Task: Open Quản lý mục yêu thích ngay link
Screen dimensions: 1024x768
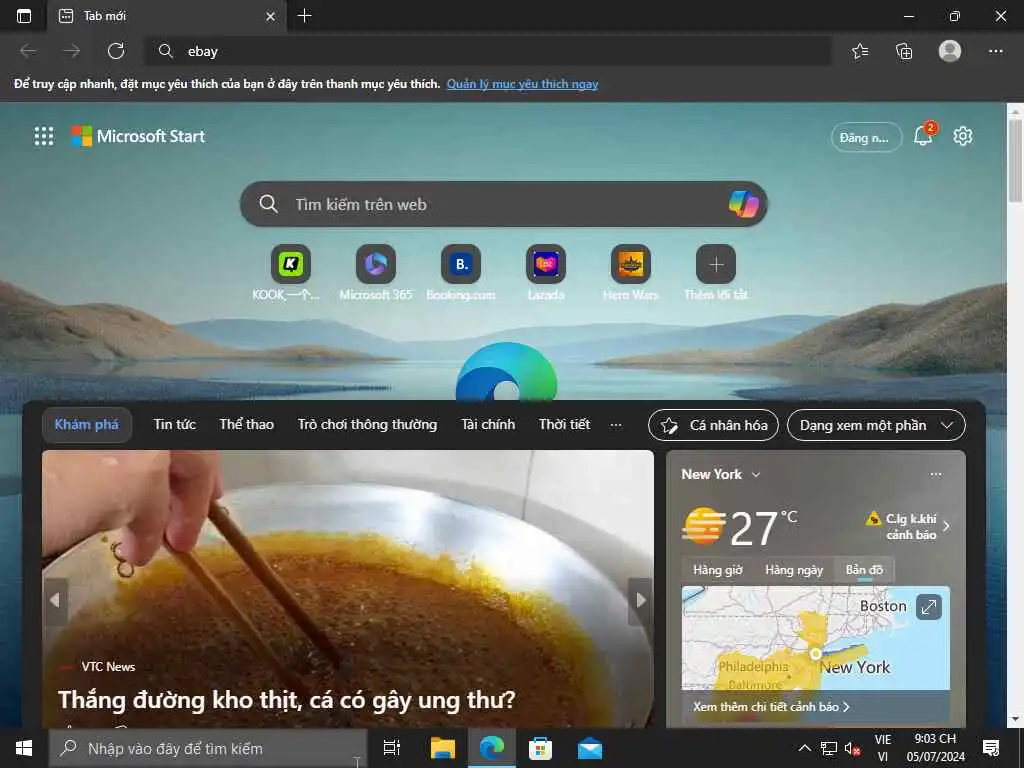Action: [x=522, y=84]
